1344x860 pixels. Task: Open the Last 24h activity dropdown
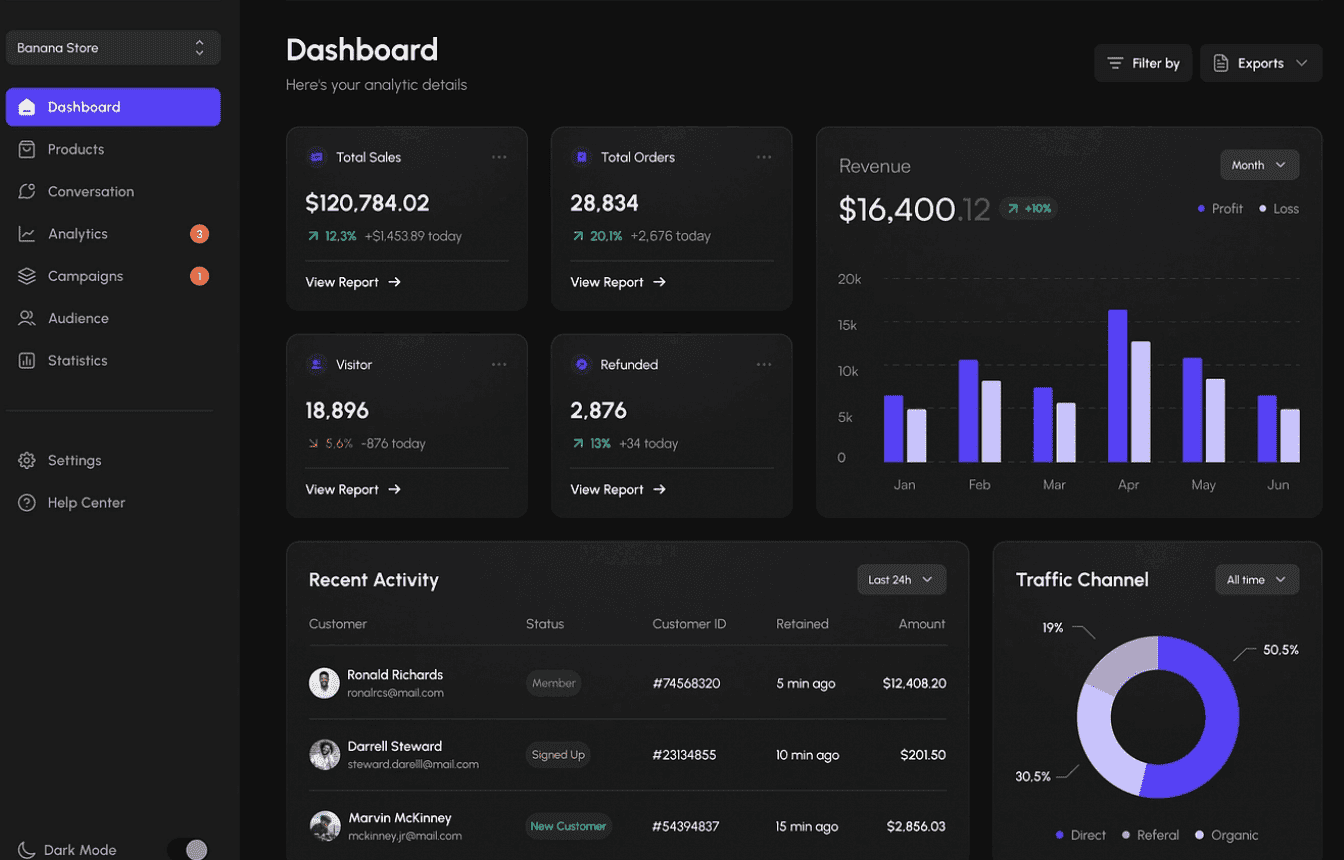[x=901, y=580]
